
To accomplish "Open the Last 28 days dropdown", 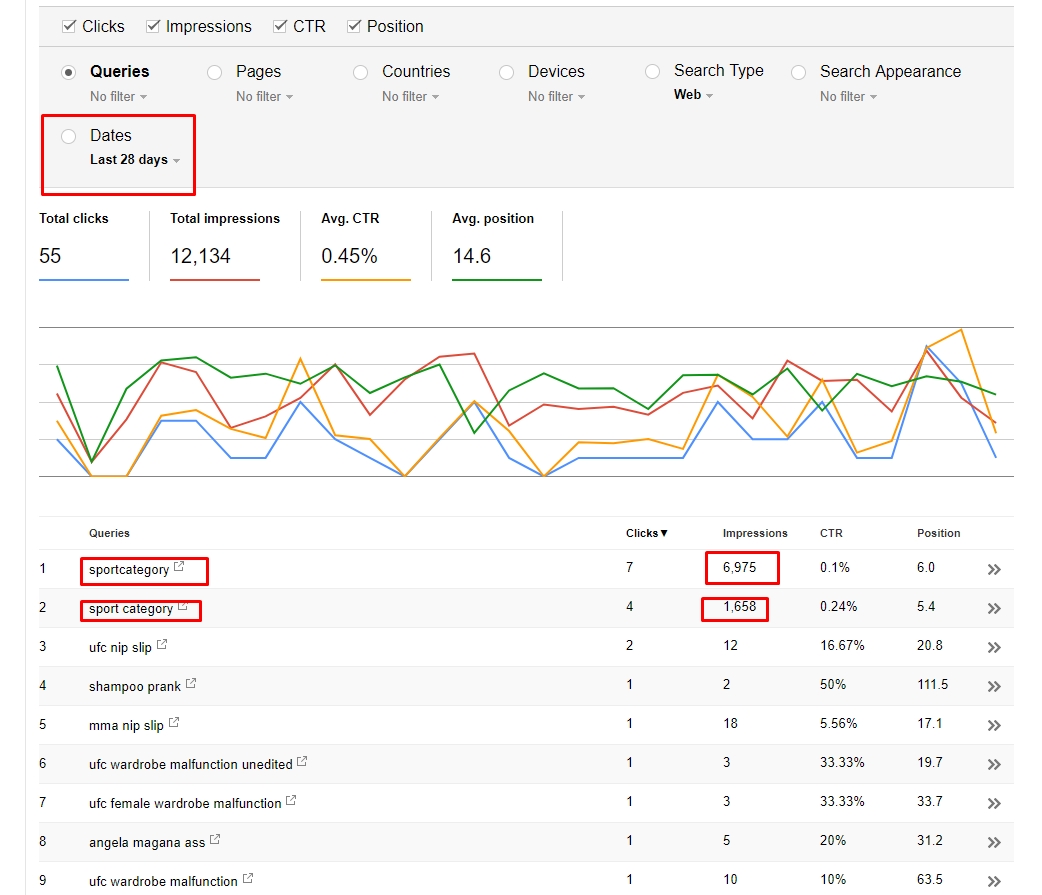I will click(x=135, y=160).
